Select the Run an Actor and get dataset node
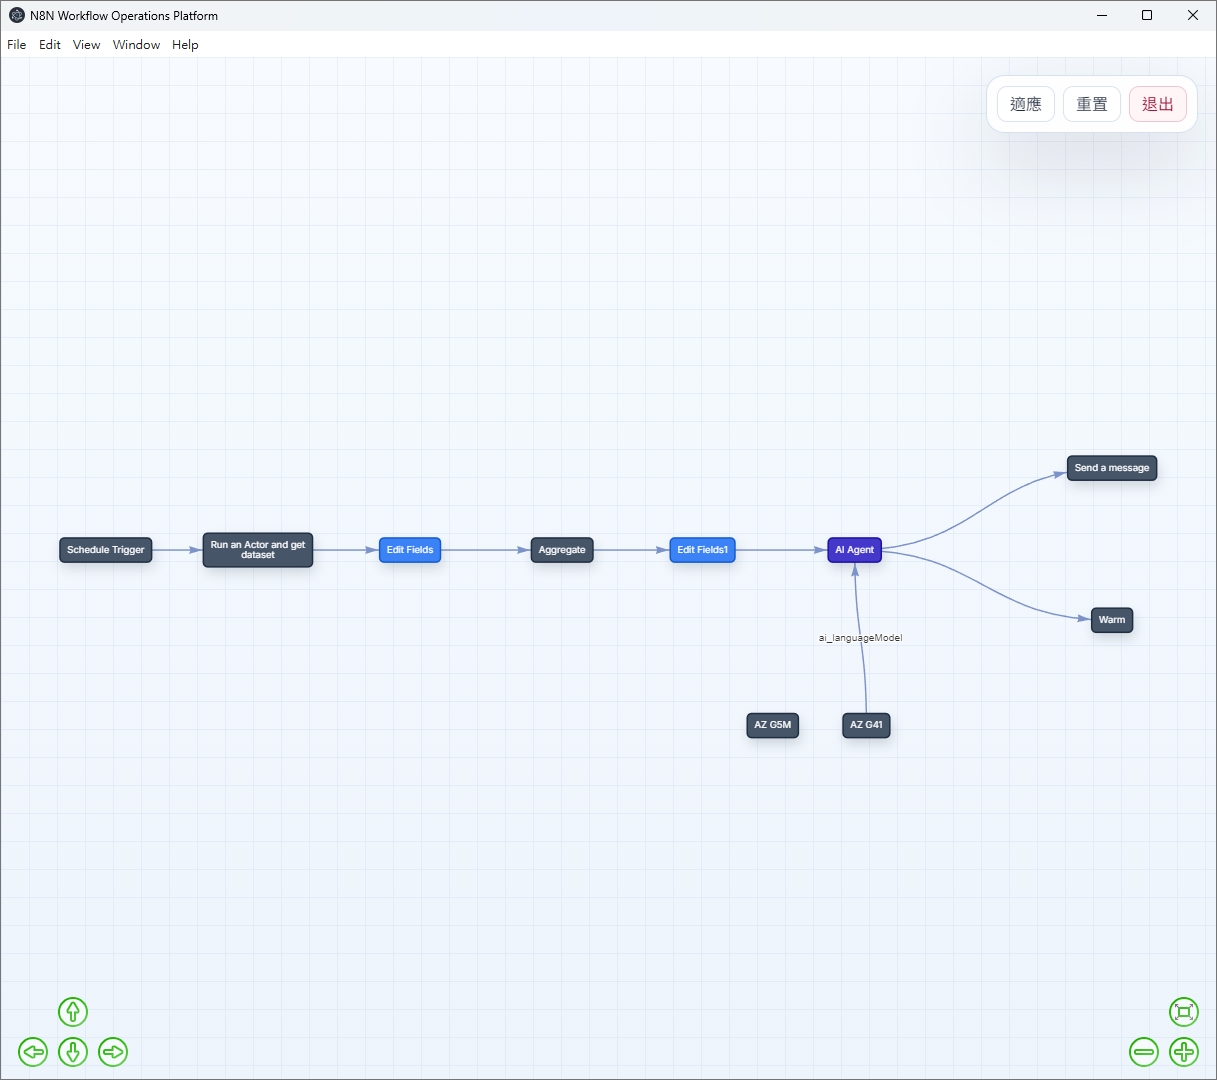 pyautogui.click(x=258, y=550)
